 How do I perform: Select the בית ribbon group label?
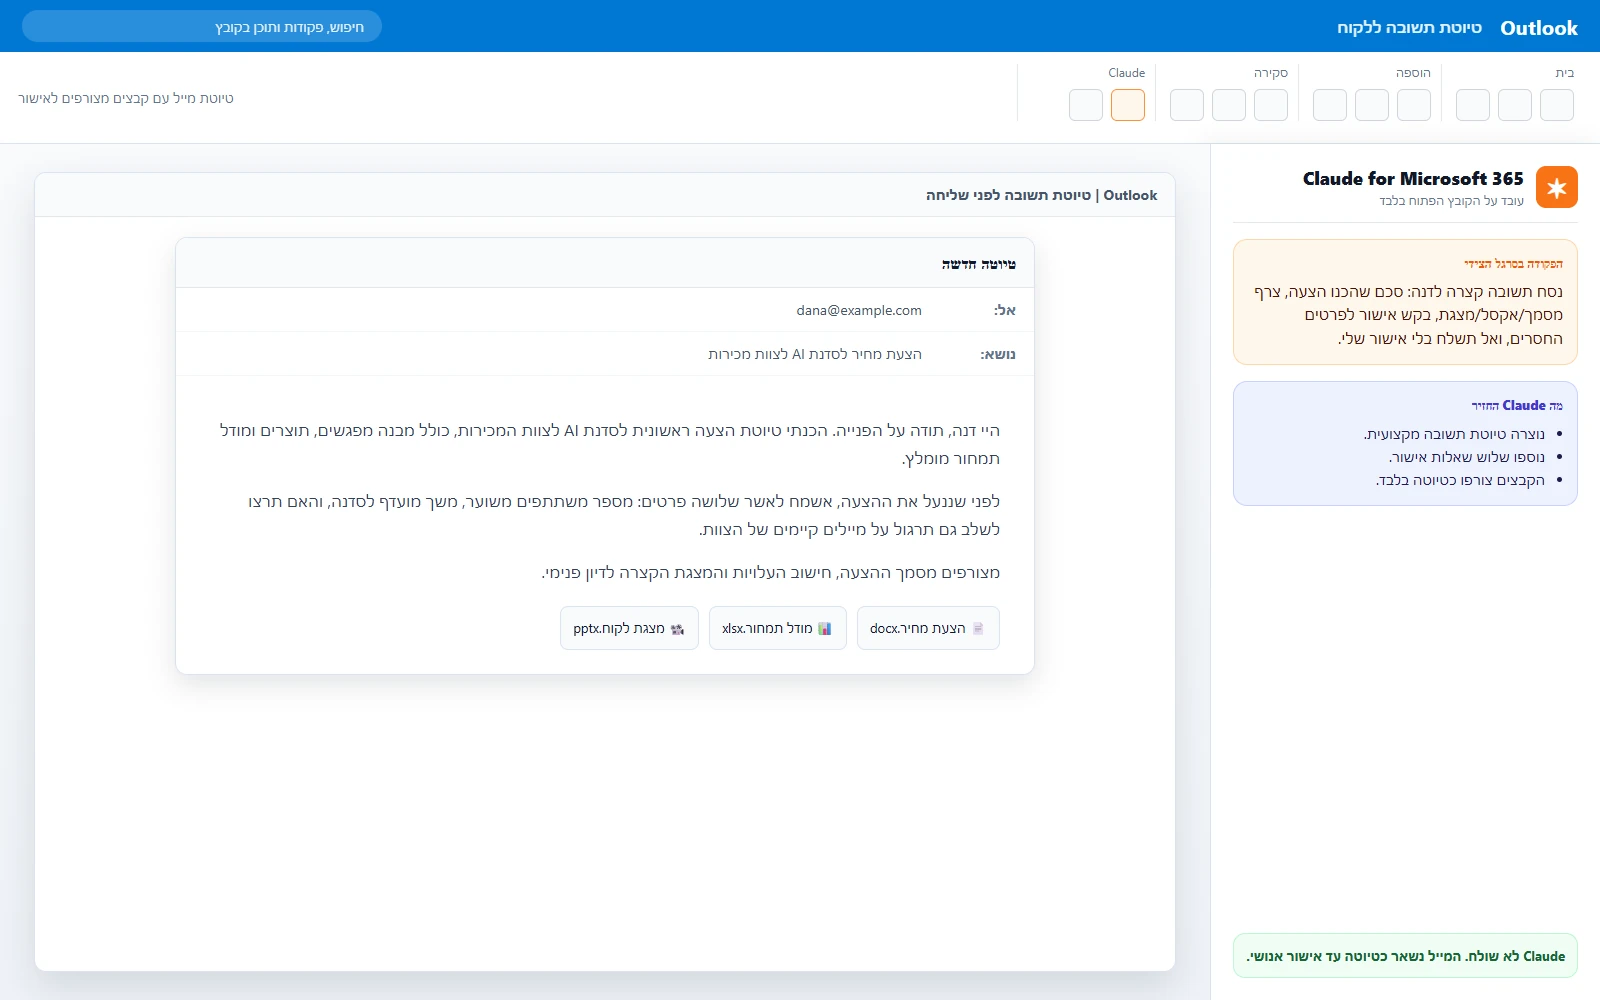tap(1565, 73)
